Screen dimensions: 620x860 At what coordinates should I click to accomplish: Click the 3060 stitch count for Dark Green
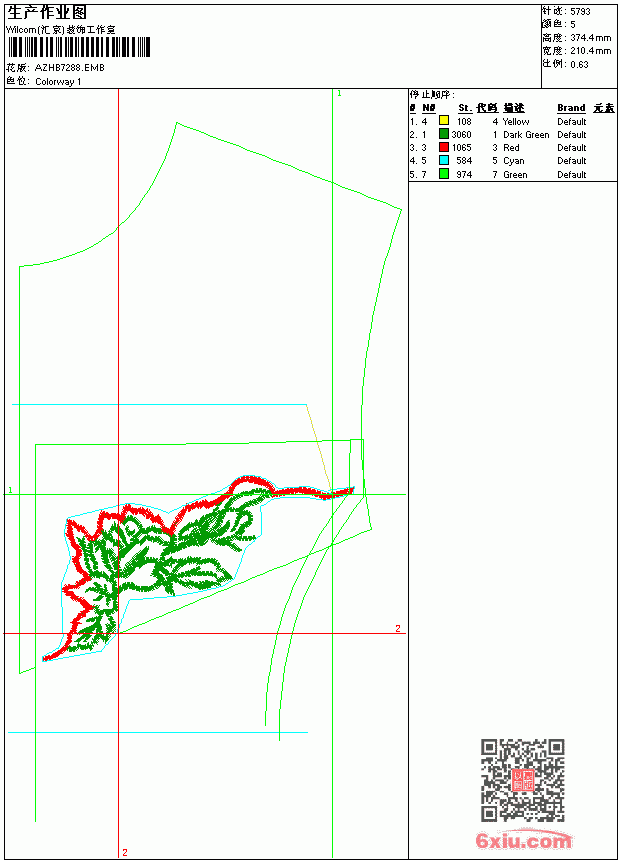click(461, 134)
